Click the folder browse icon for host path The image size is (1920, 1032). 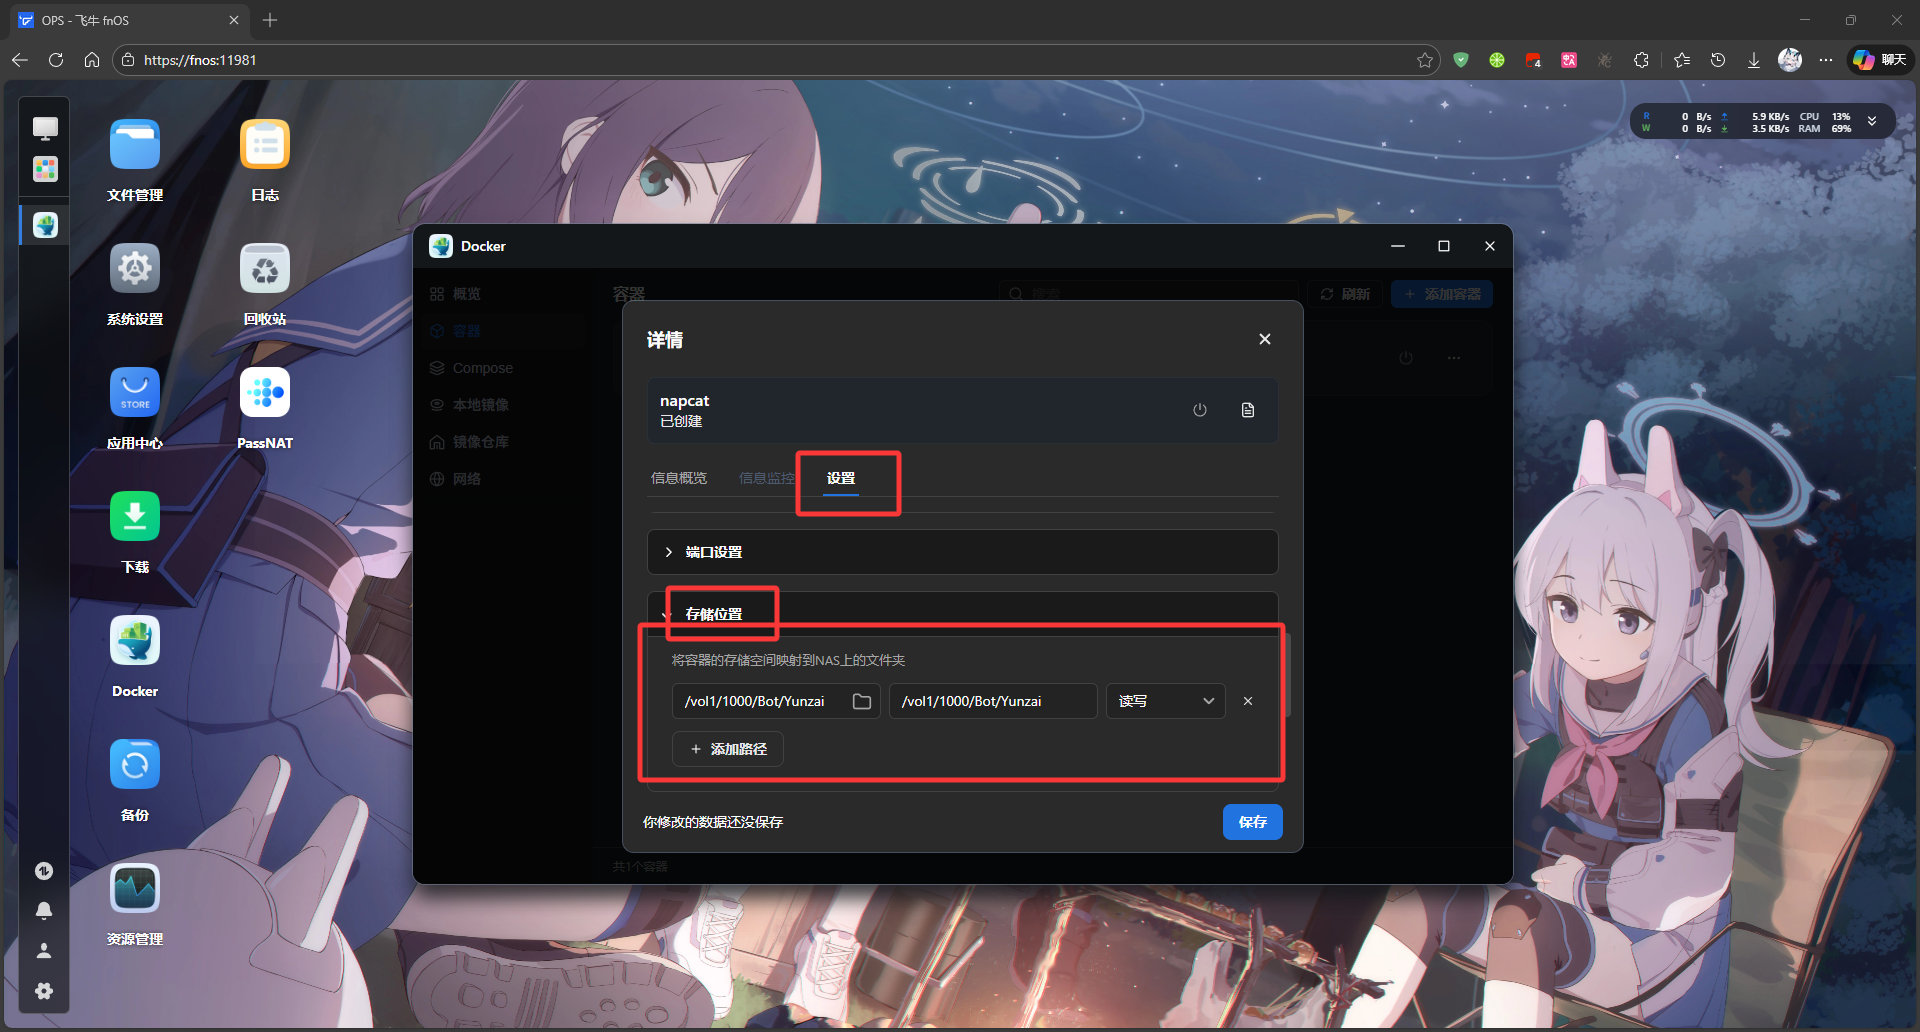861,701
